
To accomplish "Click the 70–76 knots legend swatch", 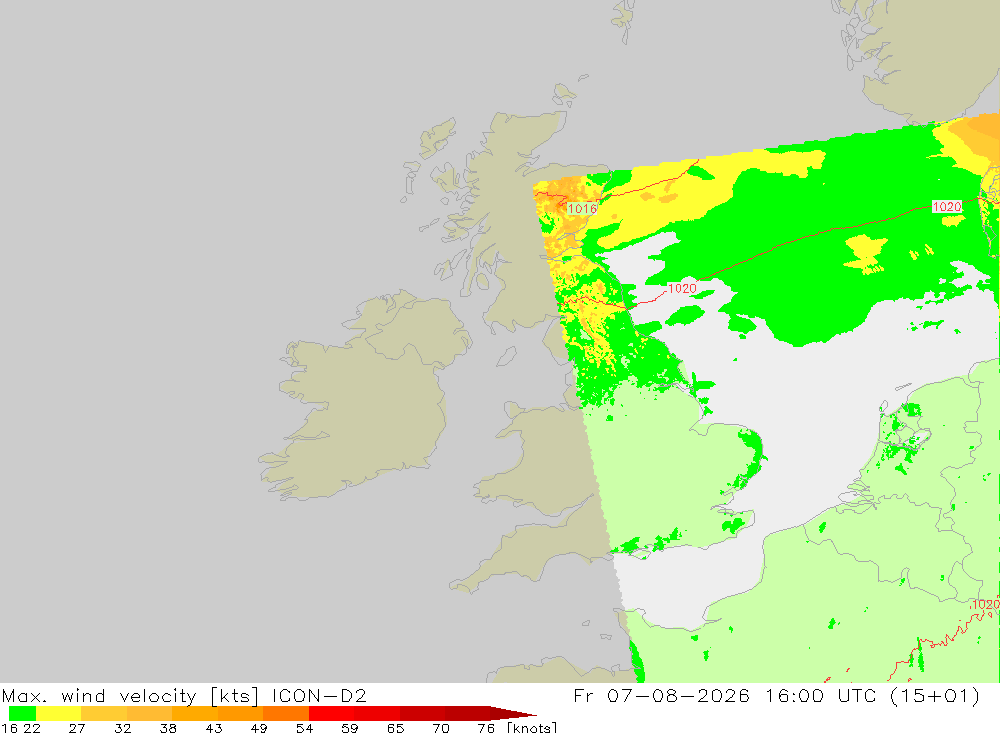I will tap(467, 713).
